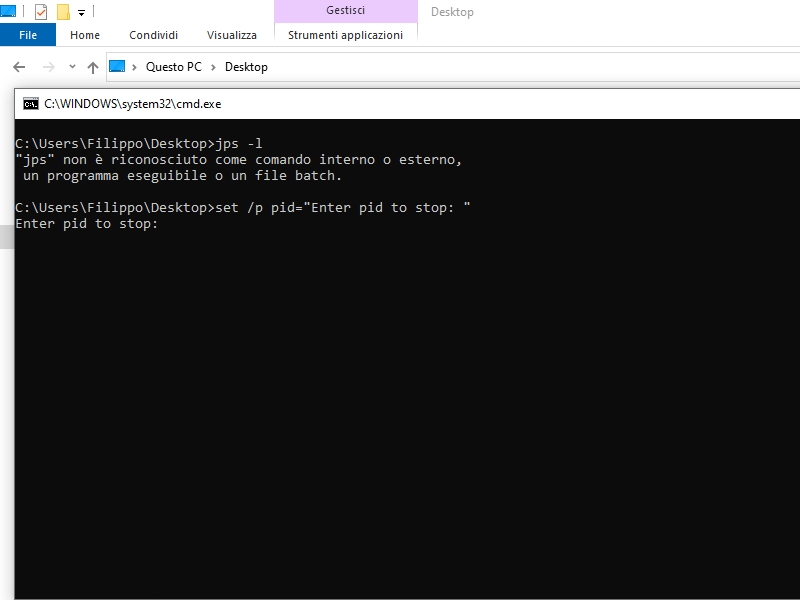Click the Gestisci contextual tab header
This screenshot has width=800, height=600.
click(x=345, y=11)
